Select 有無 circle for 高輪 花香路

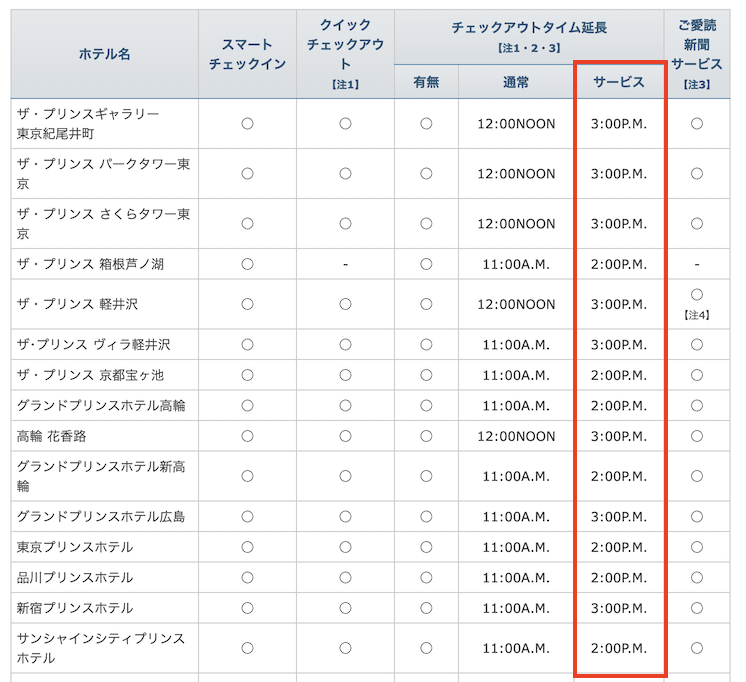(426, 436)
